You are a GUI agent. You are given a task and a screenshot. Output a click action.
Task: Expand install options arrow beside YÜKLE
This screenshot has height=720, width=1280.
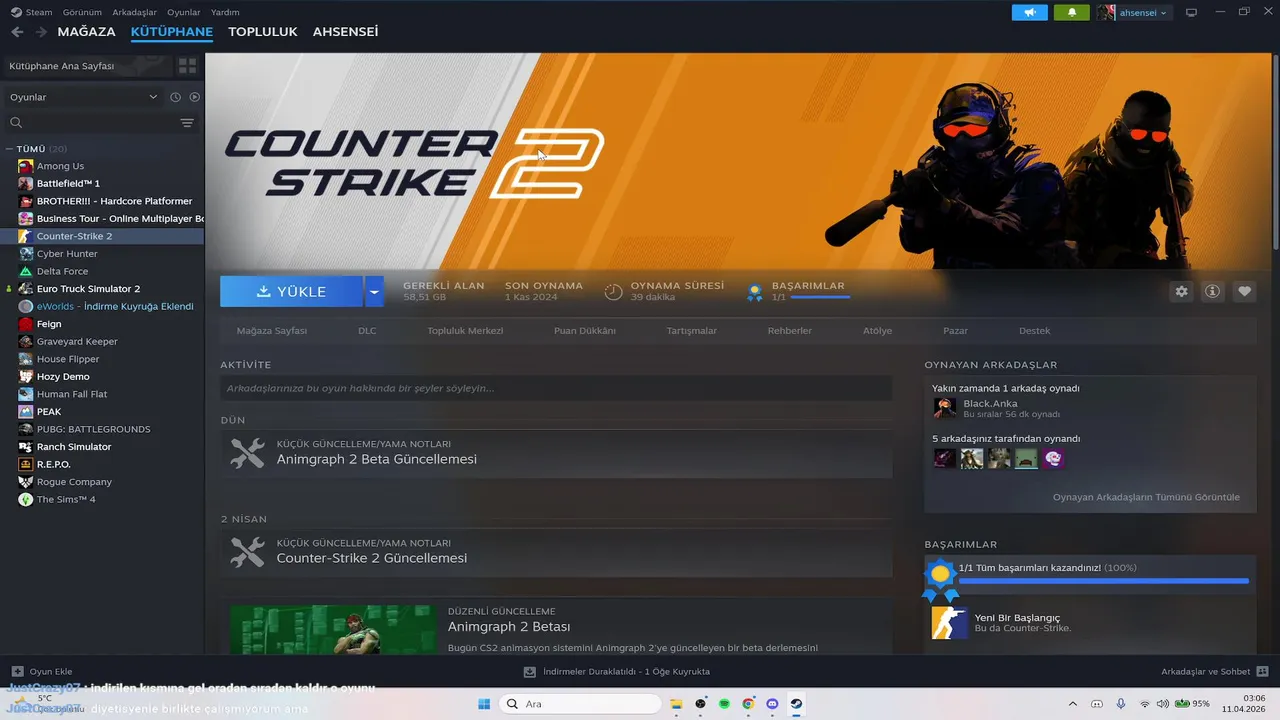tap(374, 291)
